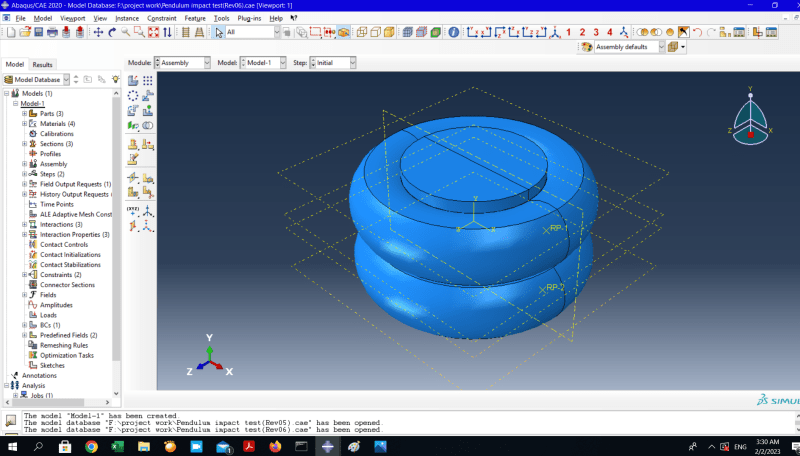Expand the Interactions (3) tree node
Image resolution: width=800 pixels, height=456 pixels.
24,224
